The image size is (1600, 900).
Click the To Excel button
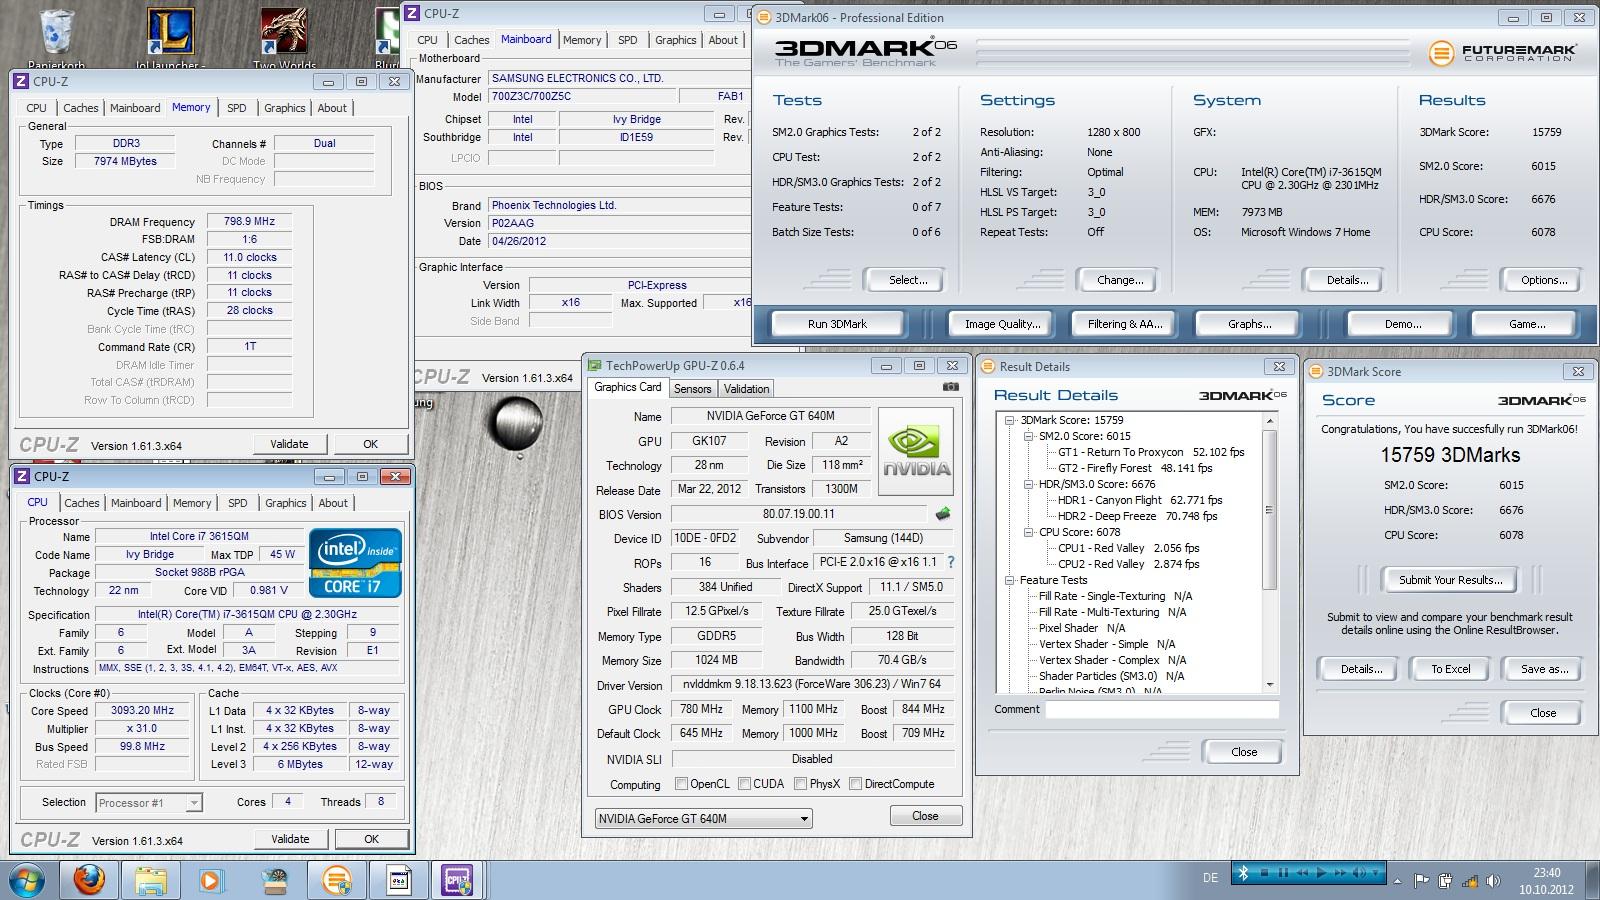pos(1450,669)
